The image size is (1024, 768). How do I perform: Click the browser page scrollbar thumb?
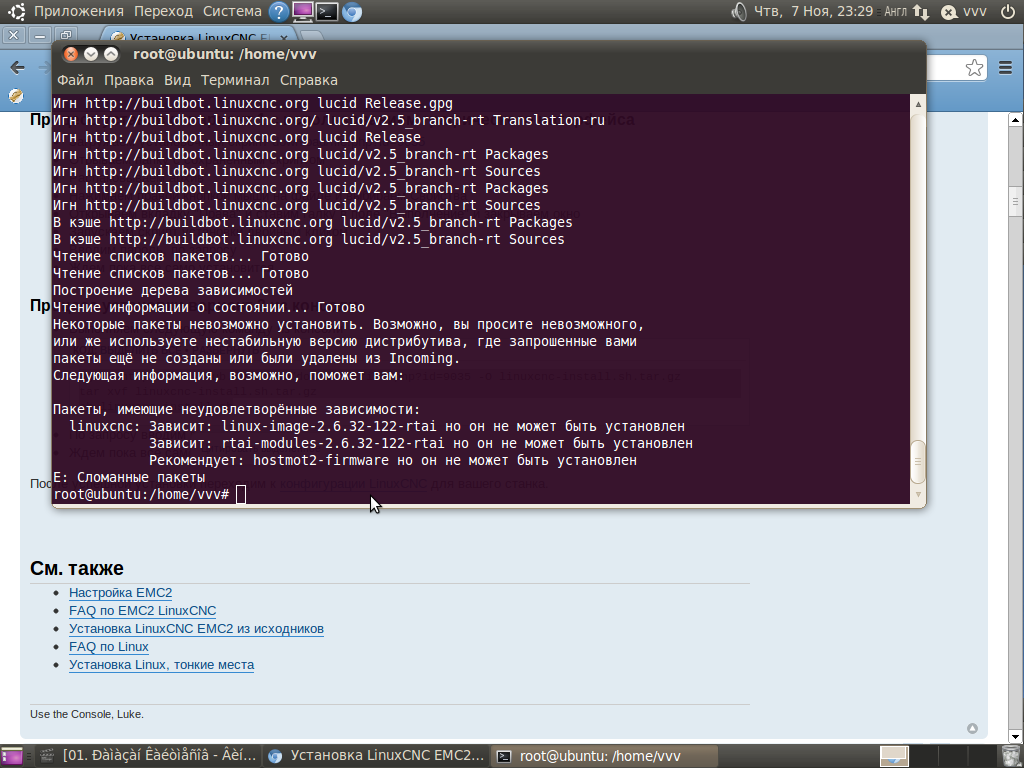pyautogui.click(x=1016, y=202)
